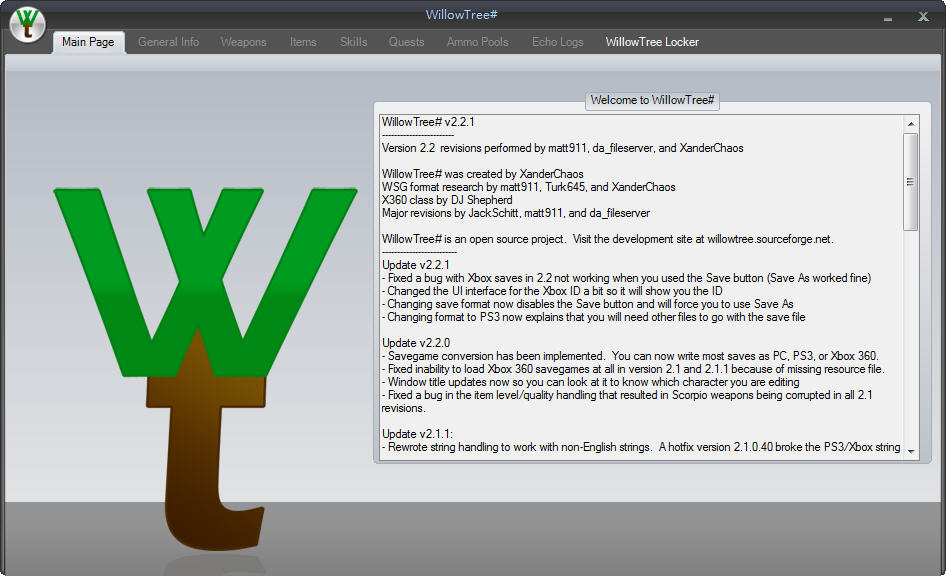Open the General Info tab
Screen dimensions: 946x576
tap(168, 42)
